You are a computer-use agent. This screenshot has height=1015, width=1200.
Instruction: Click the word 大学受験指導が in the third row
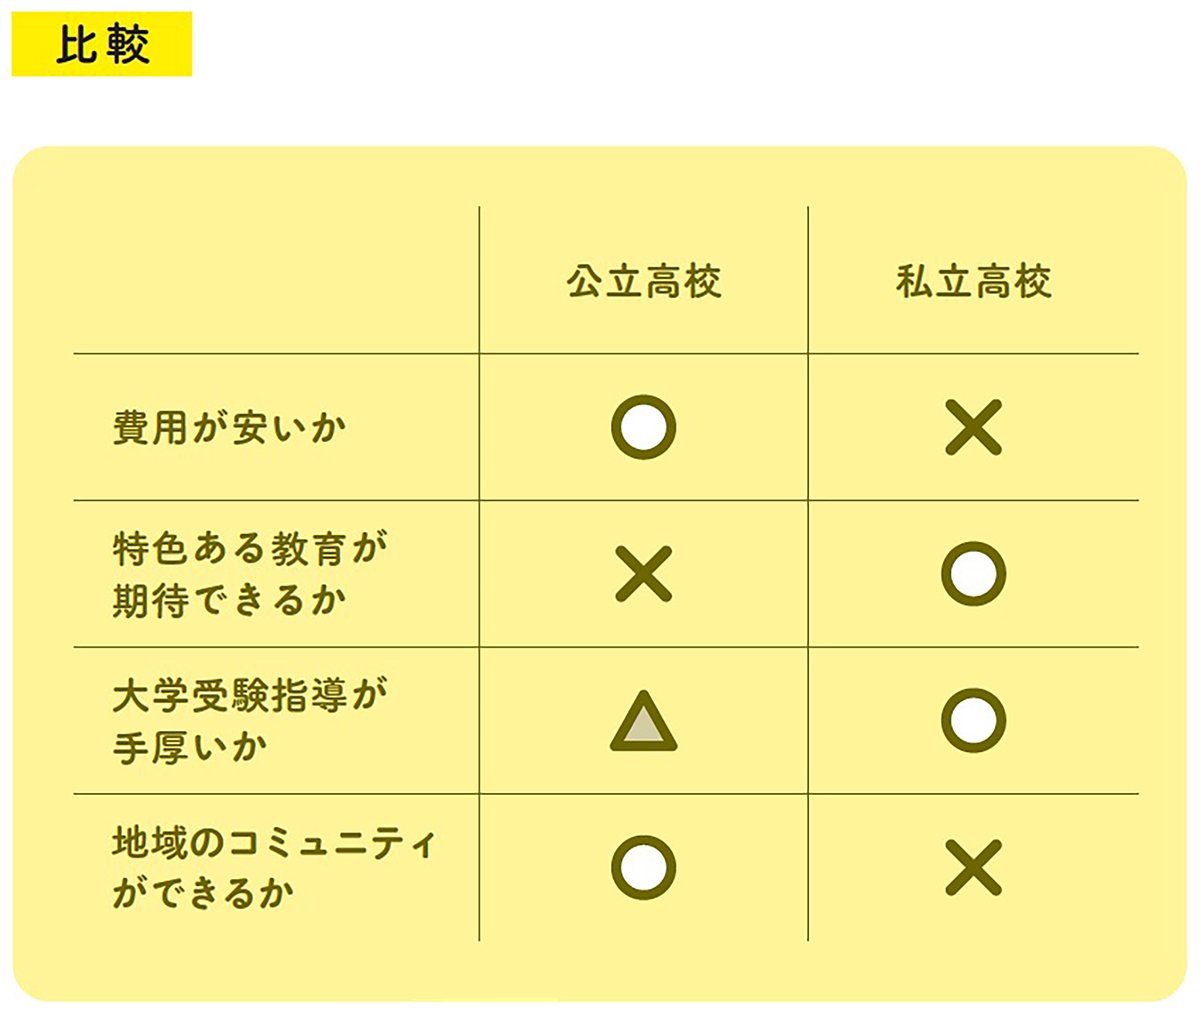[x=250, y=696]
